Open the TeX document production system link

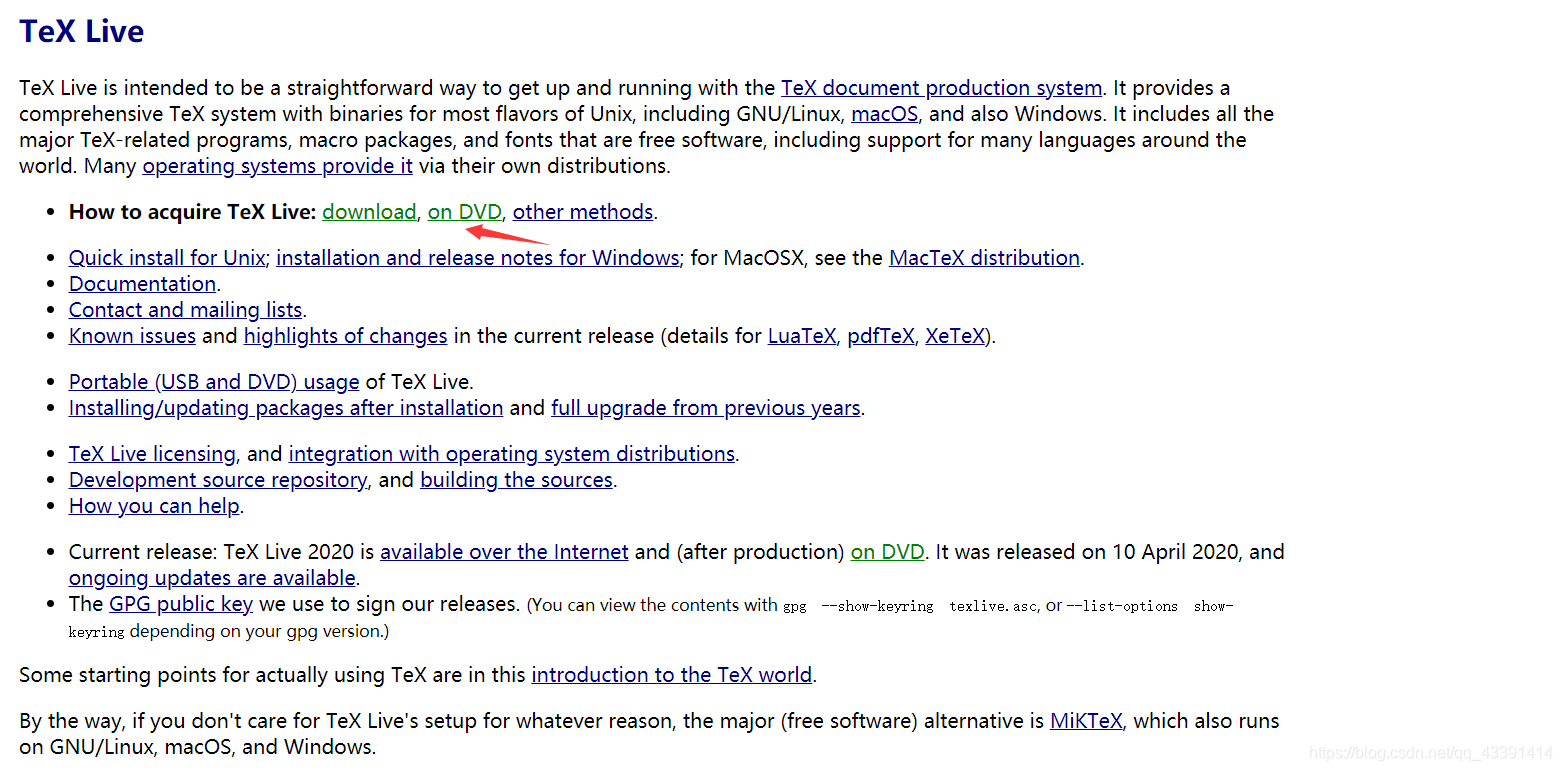click(x=941, y=88)
